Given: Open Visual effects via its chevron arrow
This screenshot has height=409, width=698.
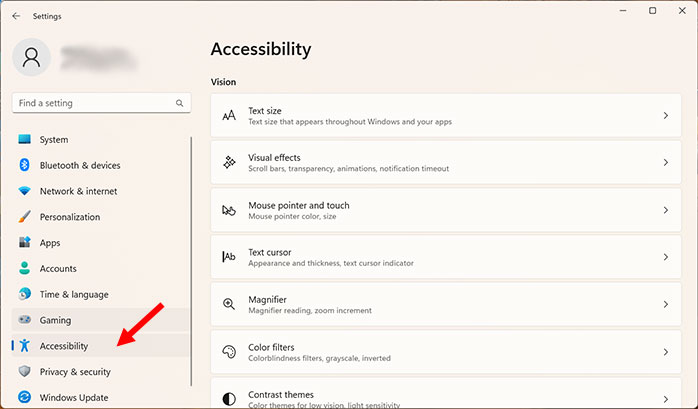Looking at the screenshot, I should click(x=665, y=163).
